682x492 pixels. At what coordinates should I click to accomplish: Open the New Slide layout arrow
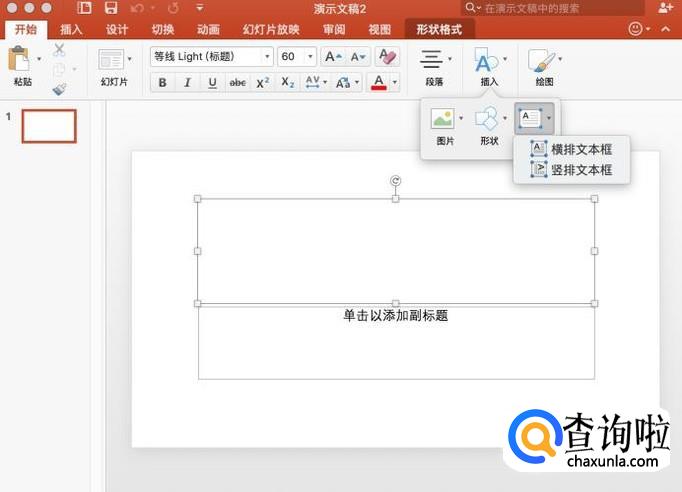129,59
